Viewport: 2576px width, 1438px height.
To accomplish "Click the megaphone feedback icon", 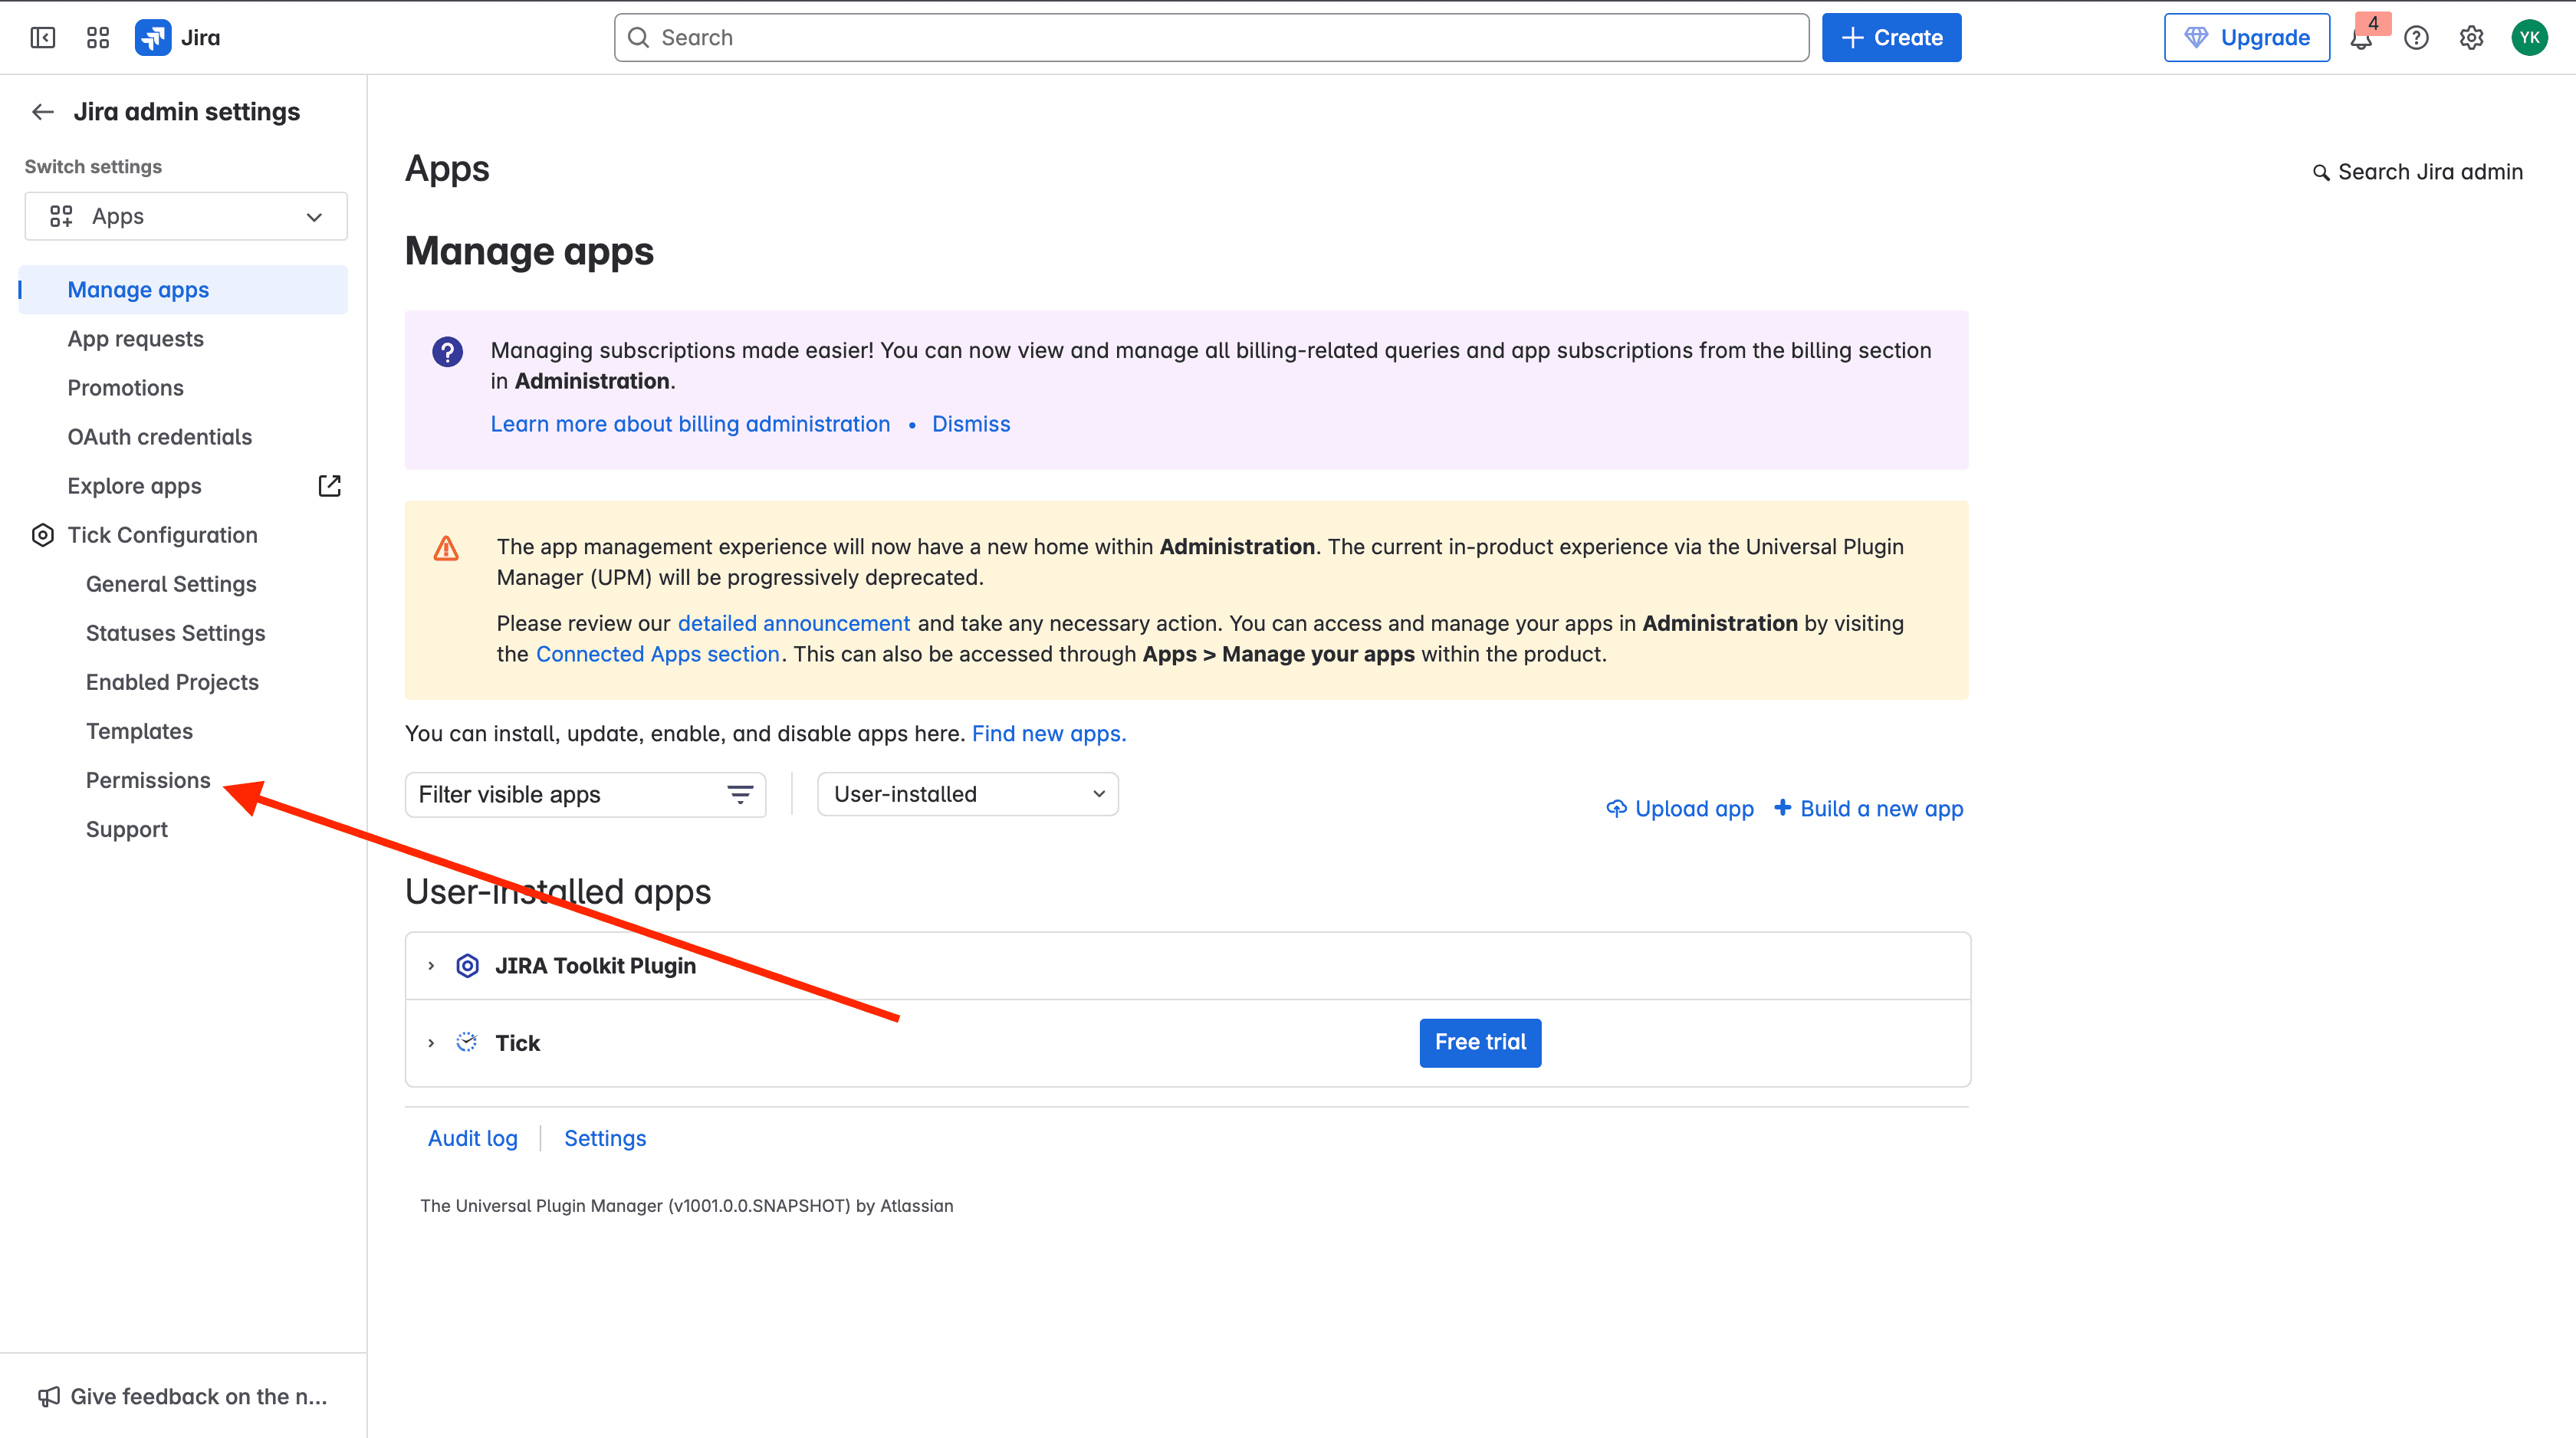I will click(49, 1397).
